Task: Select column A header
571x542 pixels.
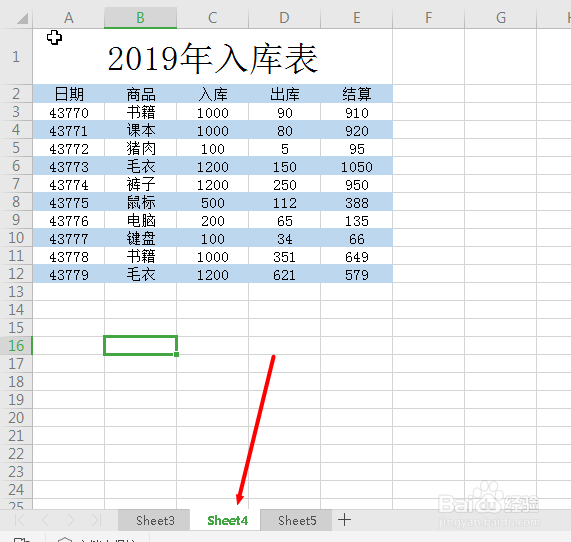Action: point(68,17)
